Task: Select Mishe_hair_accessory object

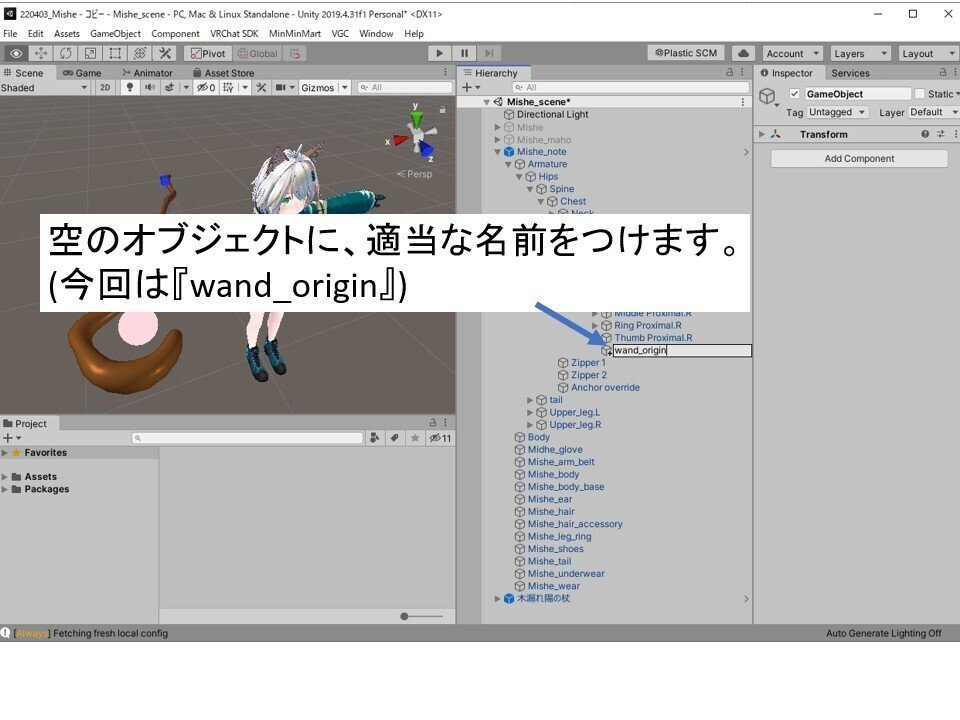Action: coord(575,524)
